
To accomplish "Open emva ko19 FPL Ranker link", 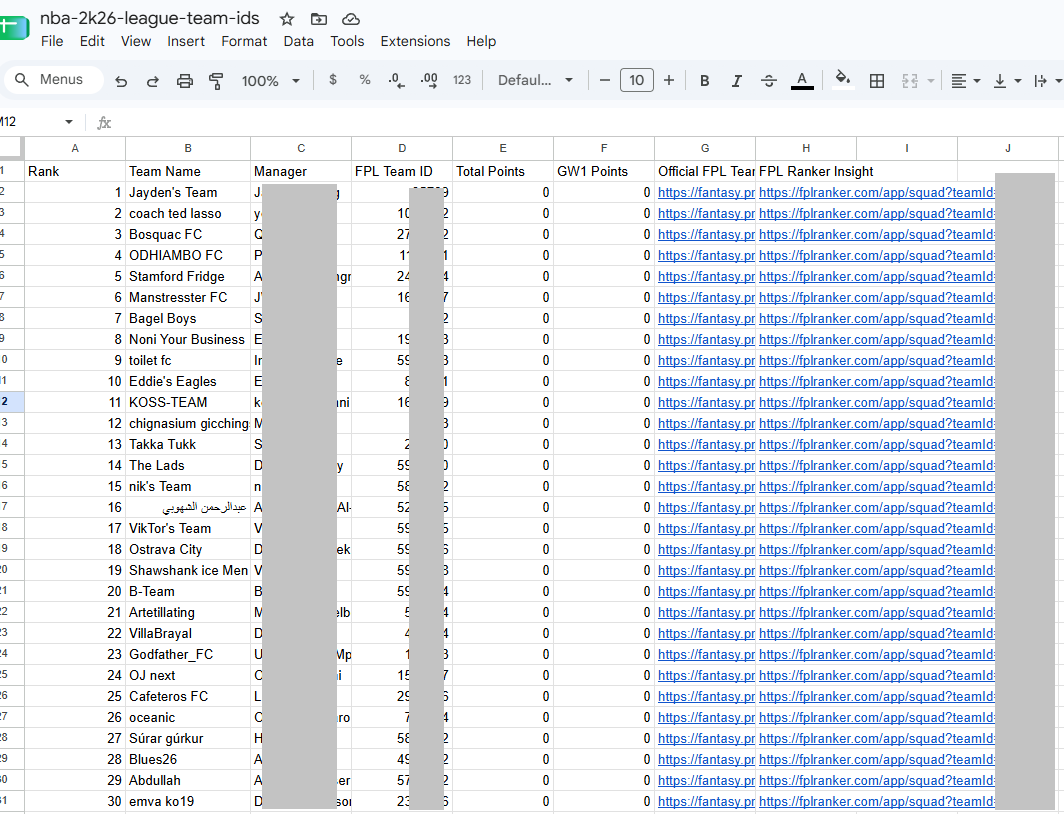I will point(877,801).
